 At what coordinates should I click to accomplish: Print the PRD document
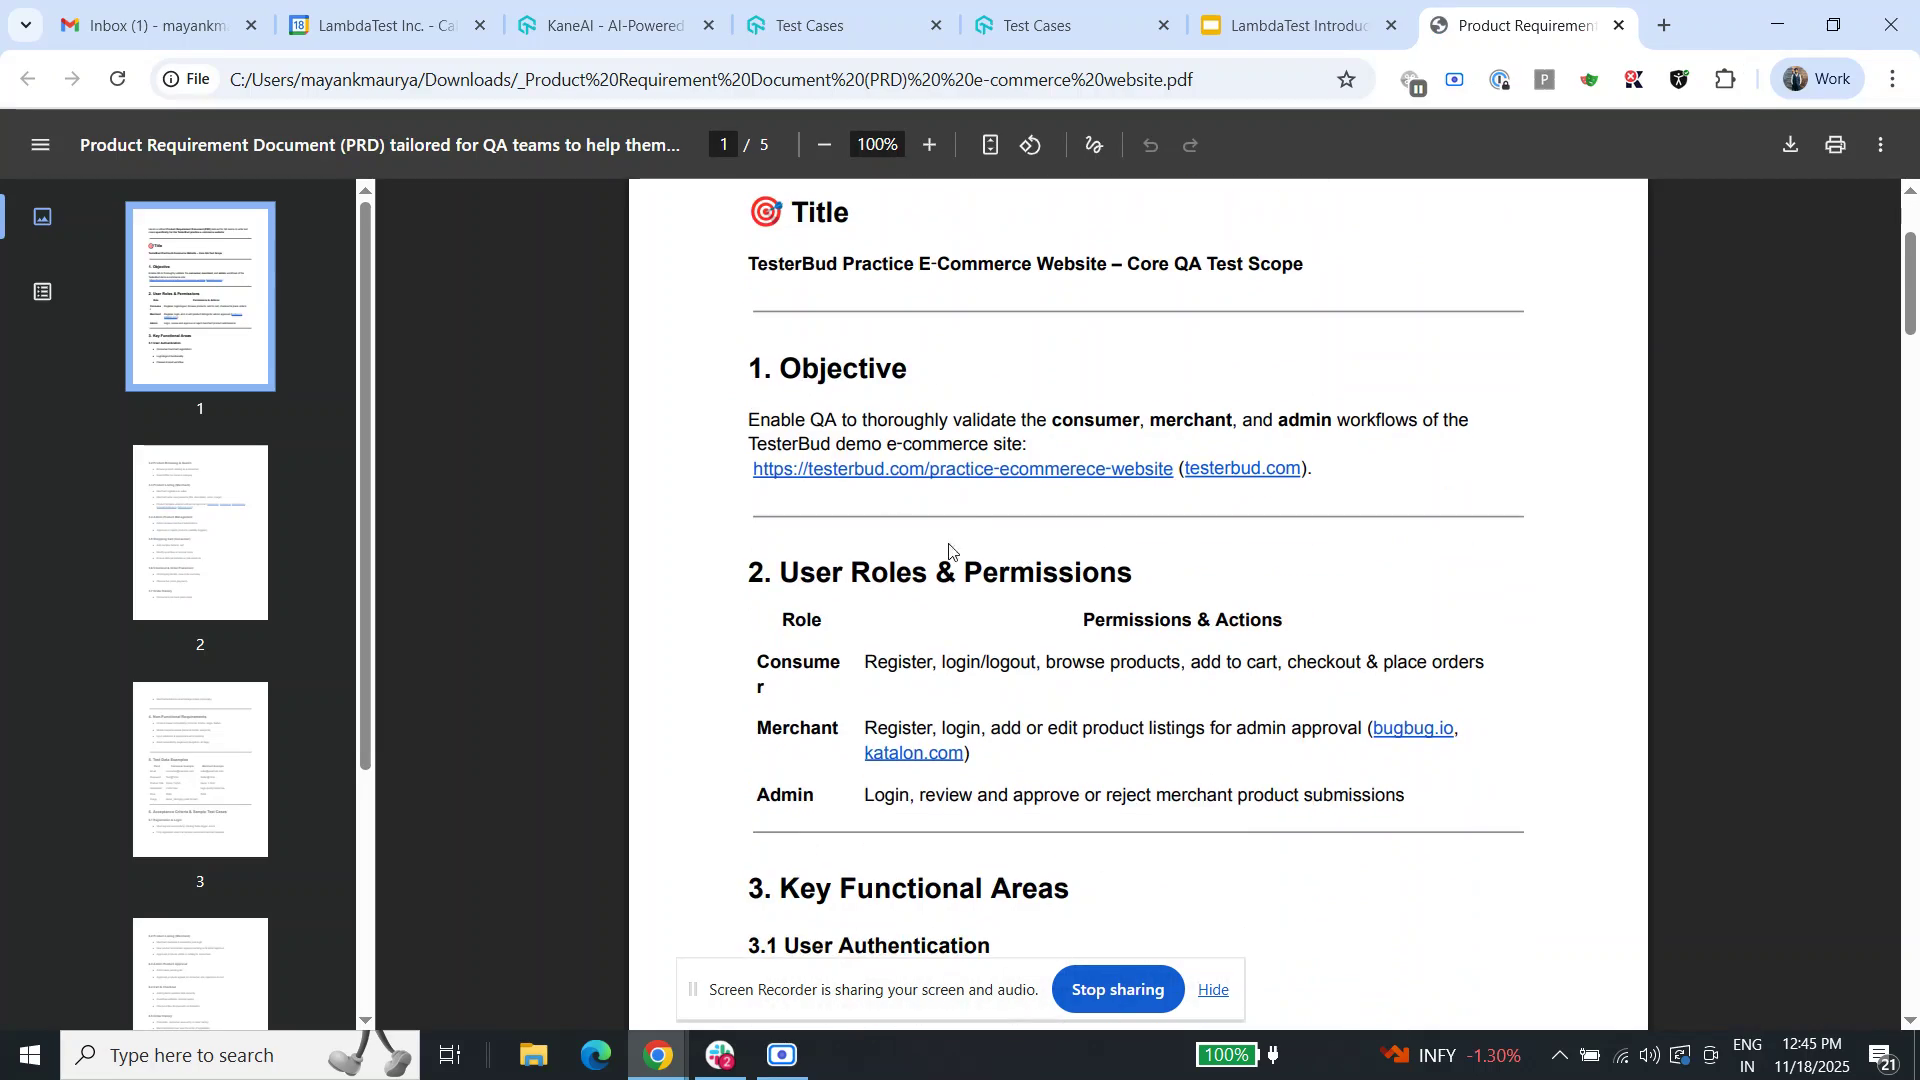click(x=1835, y=144)
